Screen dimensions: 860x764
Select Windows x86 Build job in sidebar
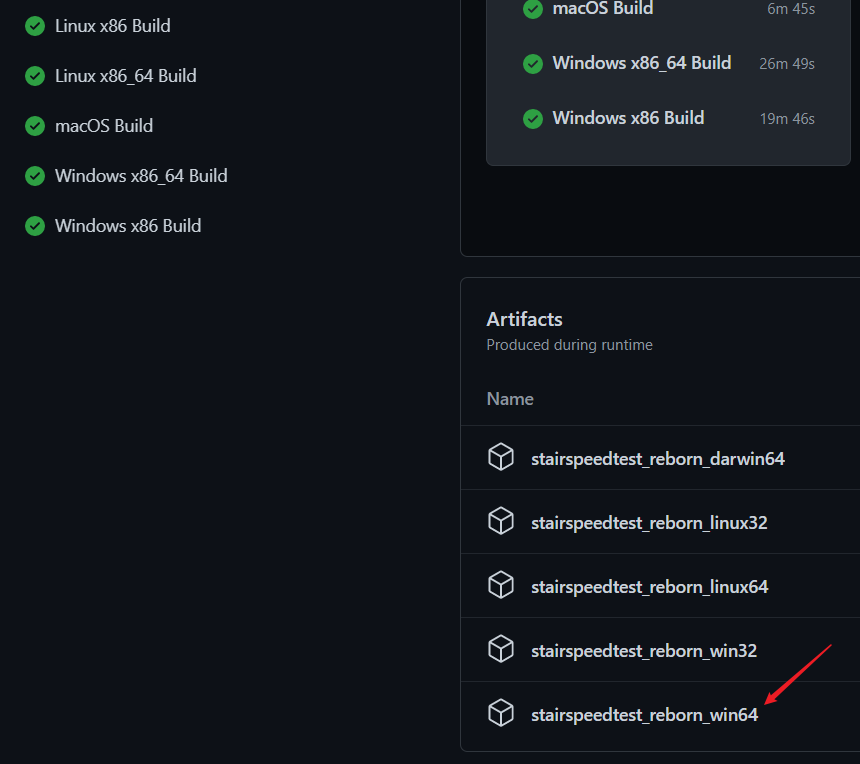click(x=128, y=226)
